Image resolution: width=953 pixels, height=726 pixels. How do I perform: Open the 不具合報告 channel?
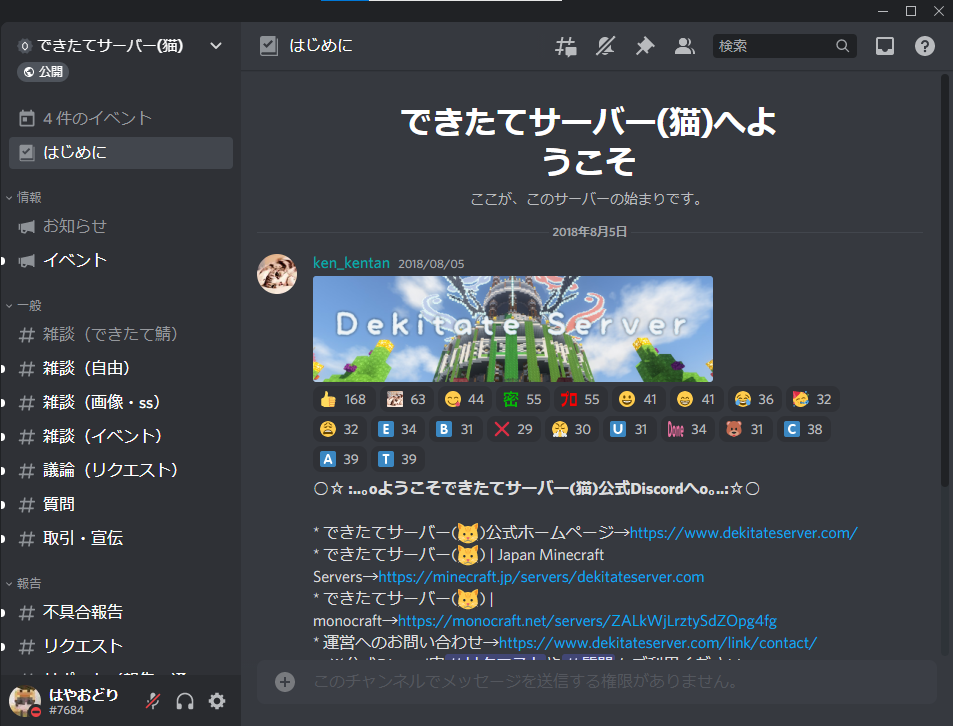tap(121, 612)
